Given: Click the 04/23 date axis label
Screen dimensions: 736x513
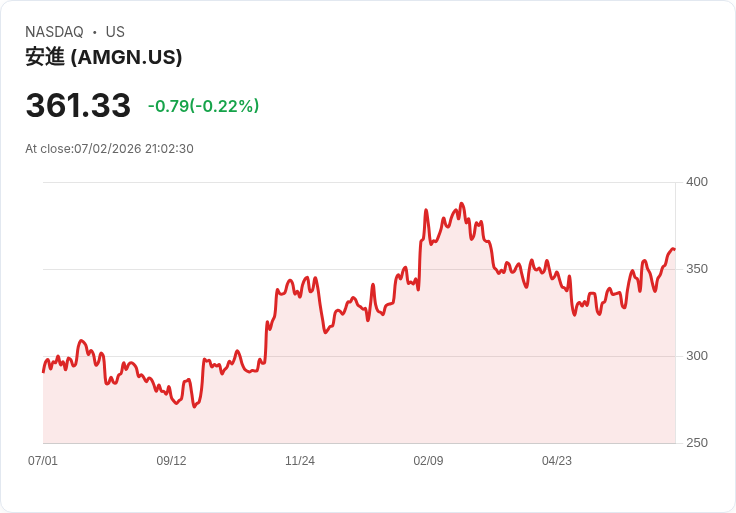Looking at the screenshot, I should pos(557,460).
